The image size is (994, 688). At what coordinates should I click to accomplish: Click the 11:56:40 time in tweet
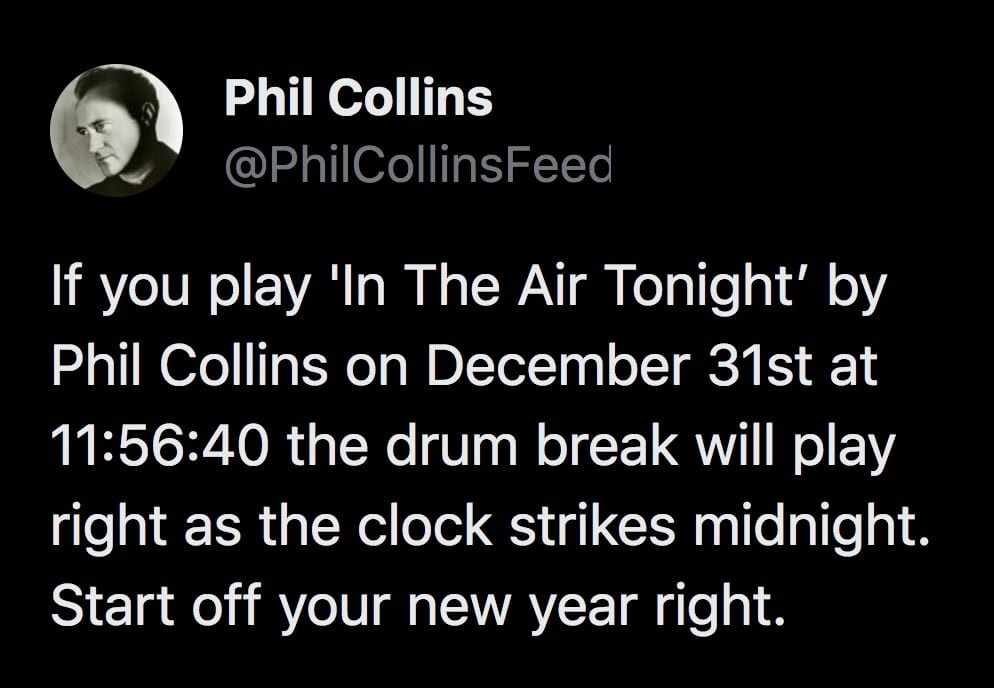pyautogui.click(x=159, y=445)
